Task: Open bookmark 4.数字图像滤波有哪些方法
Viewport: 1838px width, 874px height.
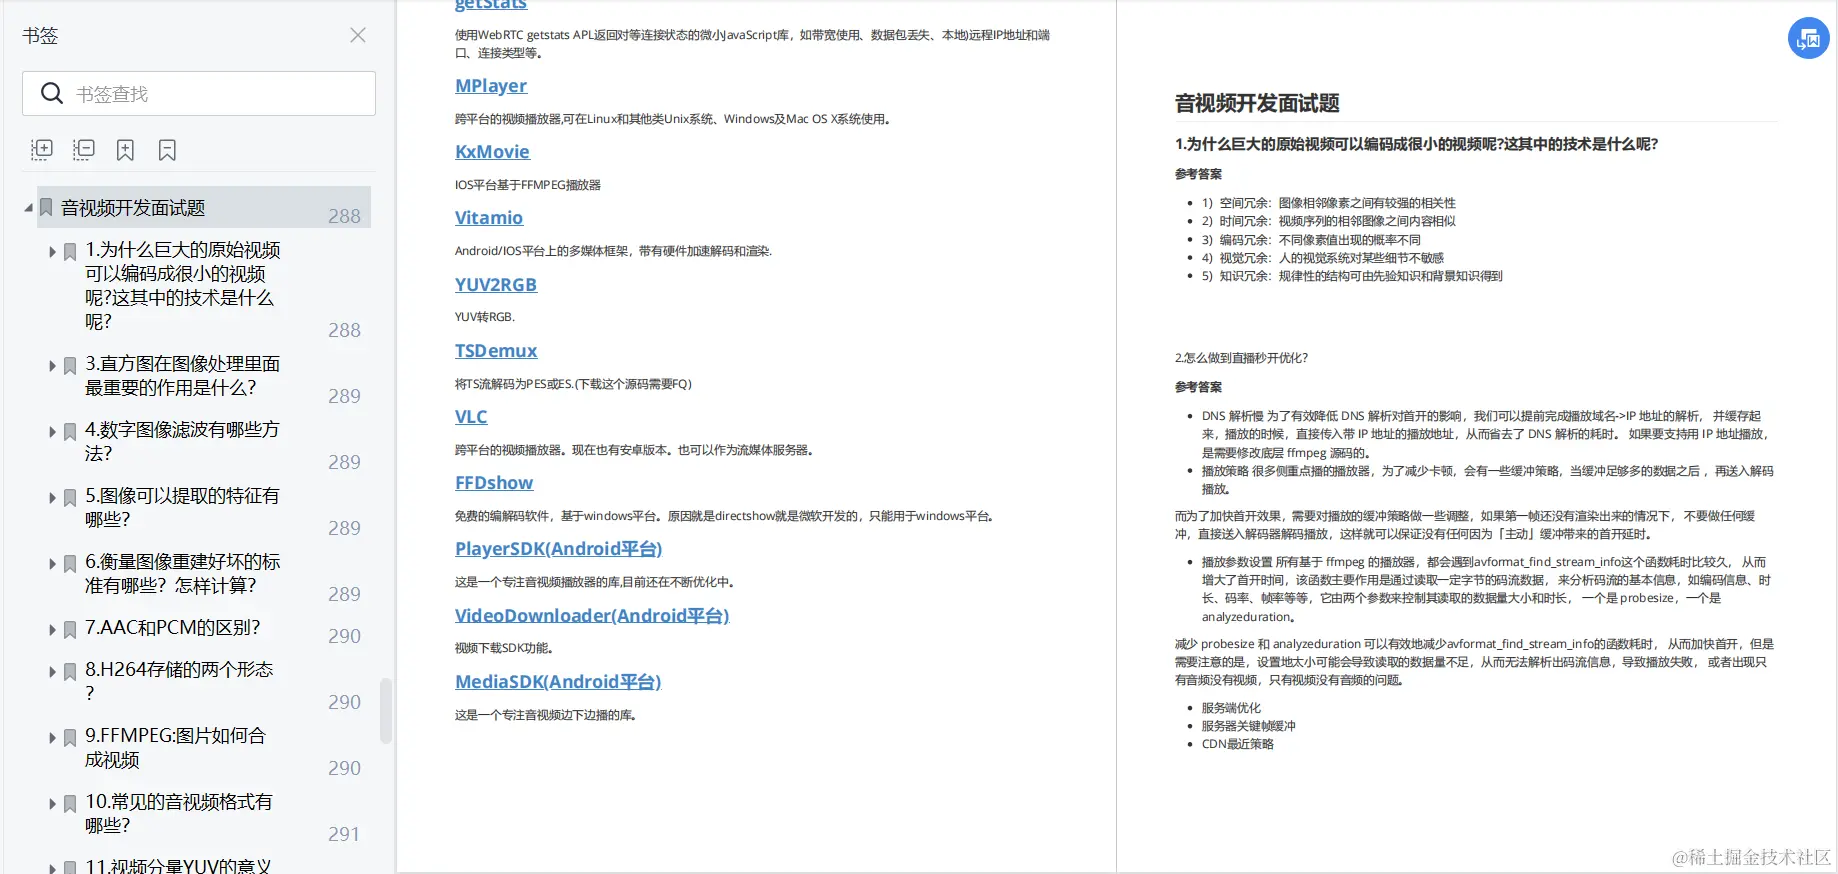Action: [182, 442]
